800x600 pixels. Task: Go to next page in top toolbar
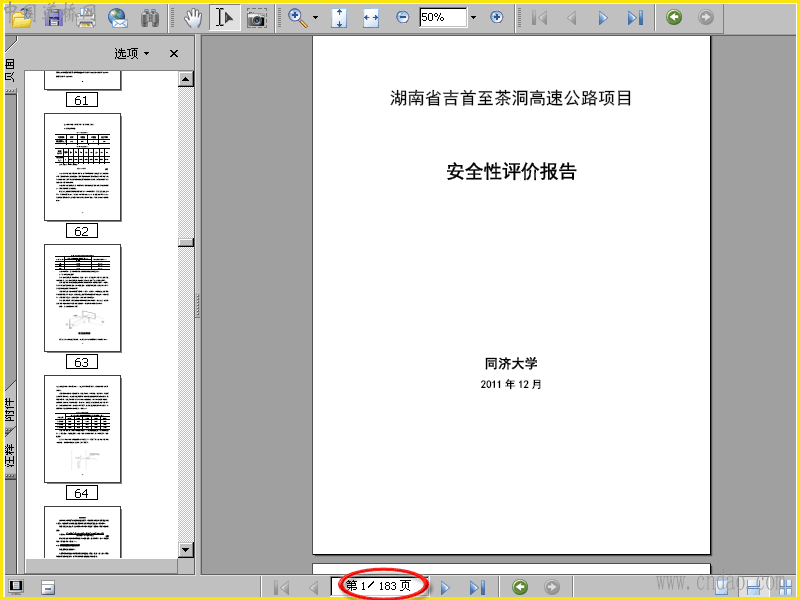tap(603, 18)
